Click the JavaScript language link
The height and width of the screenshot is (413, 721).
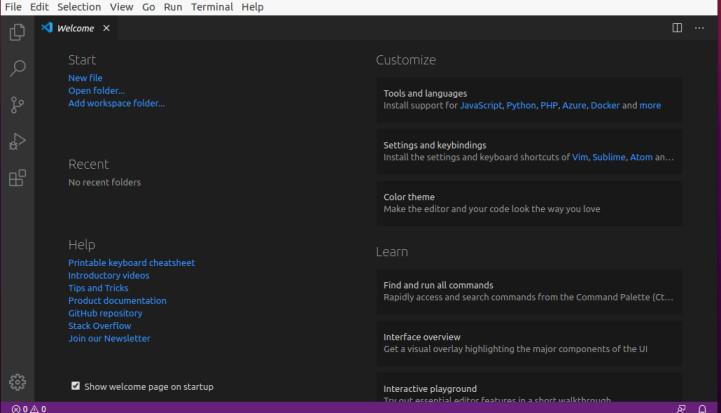click(x=481, y=105)
